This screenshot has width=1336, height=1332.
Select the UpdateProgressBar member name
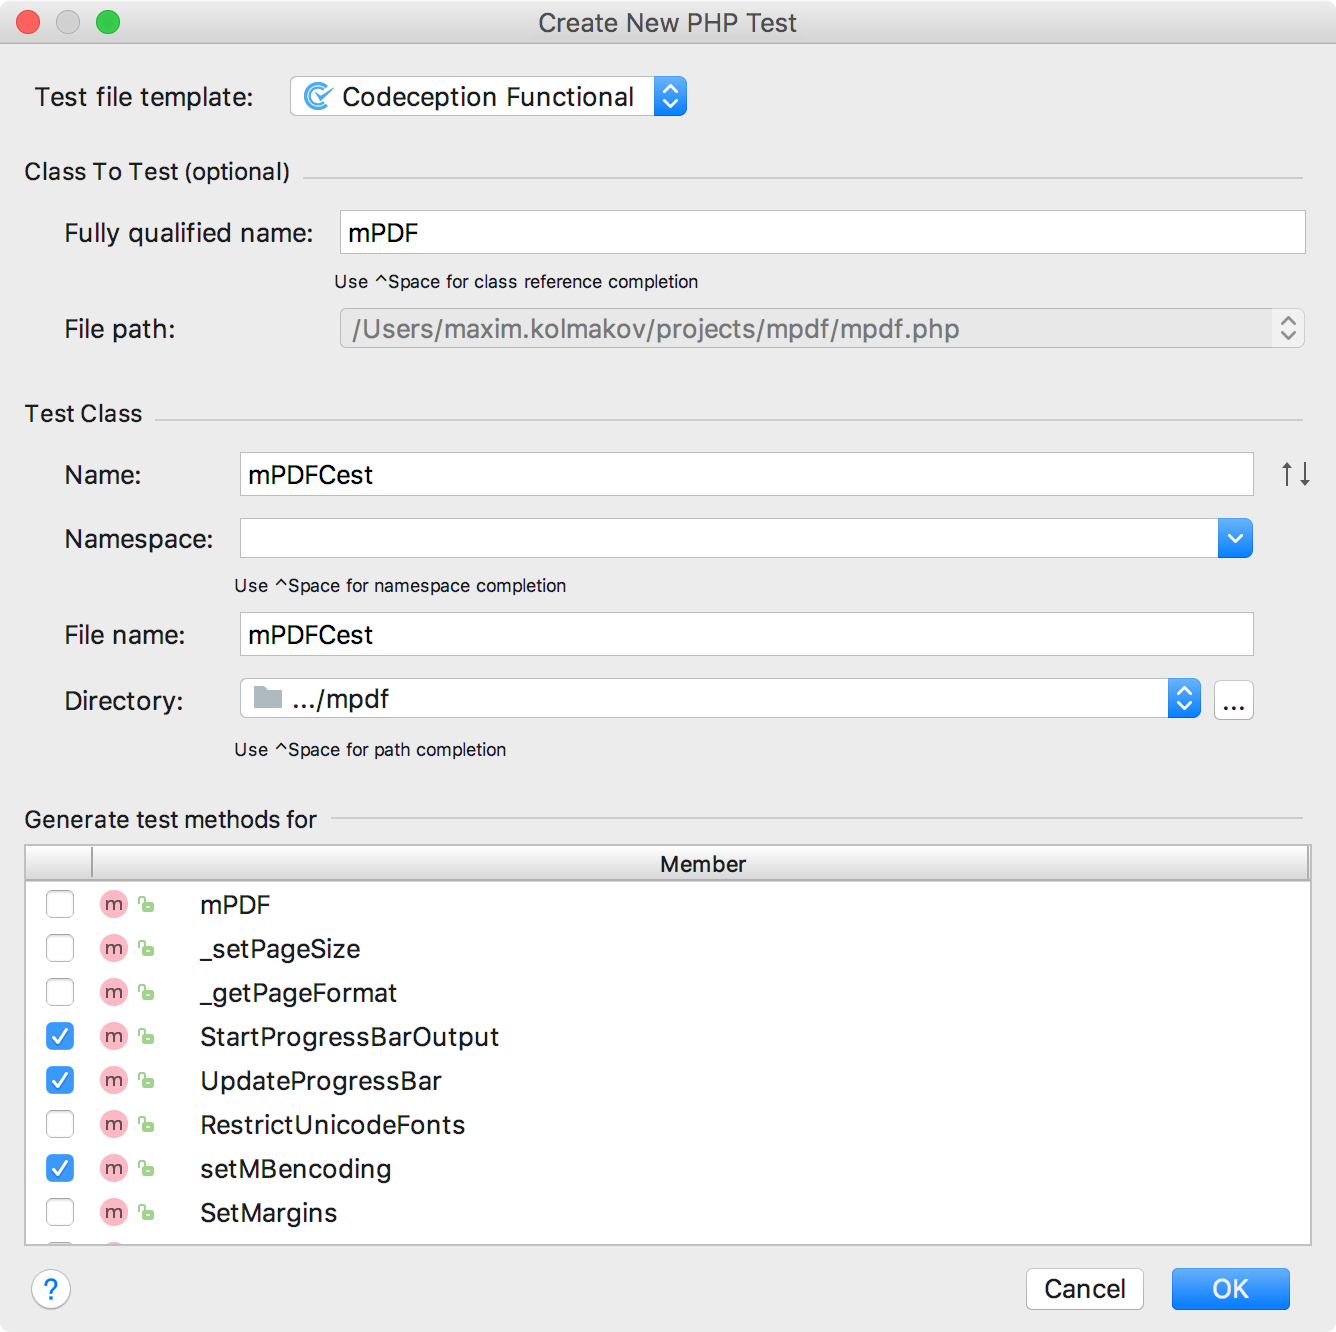click(x=320, y=1081)
